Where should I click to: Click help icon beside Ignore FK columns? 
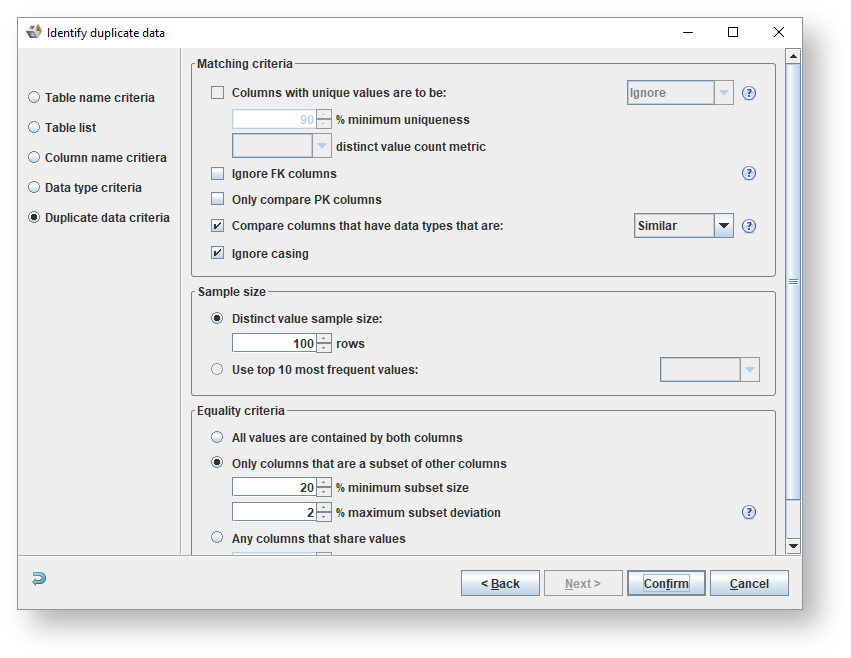pos(748,173)
